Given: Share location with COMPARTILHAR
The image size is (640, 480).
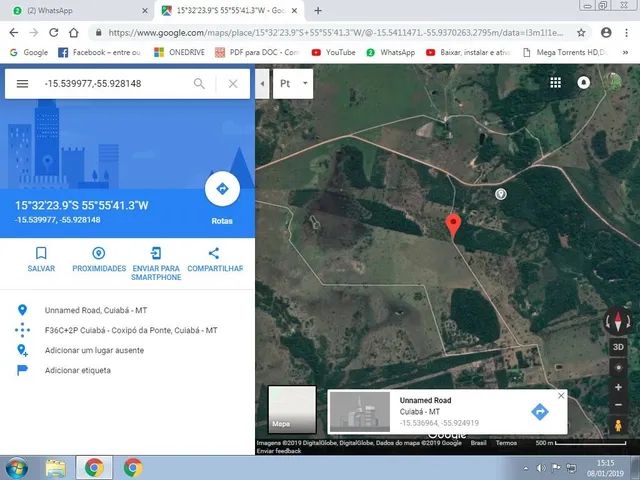Looking at the screenshot, I should pos(215,259).
